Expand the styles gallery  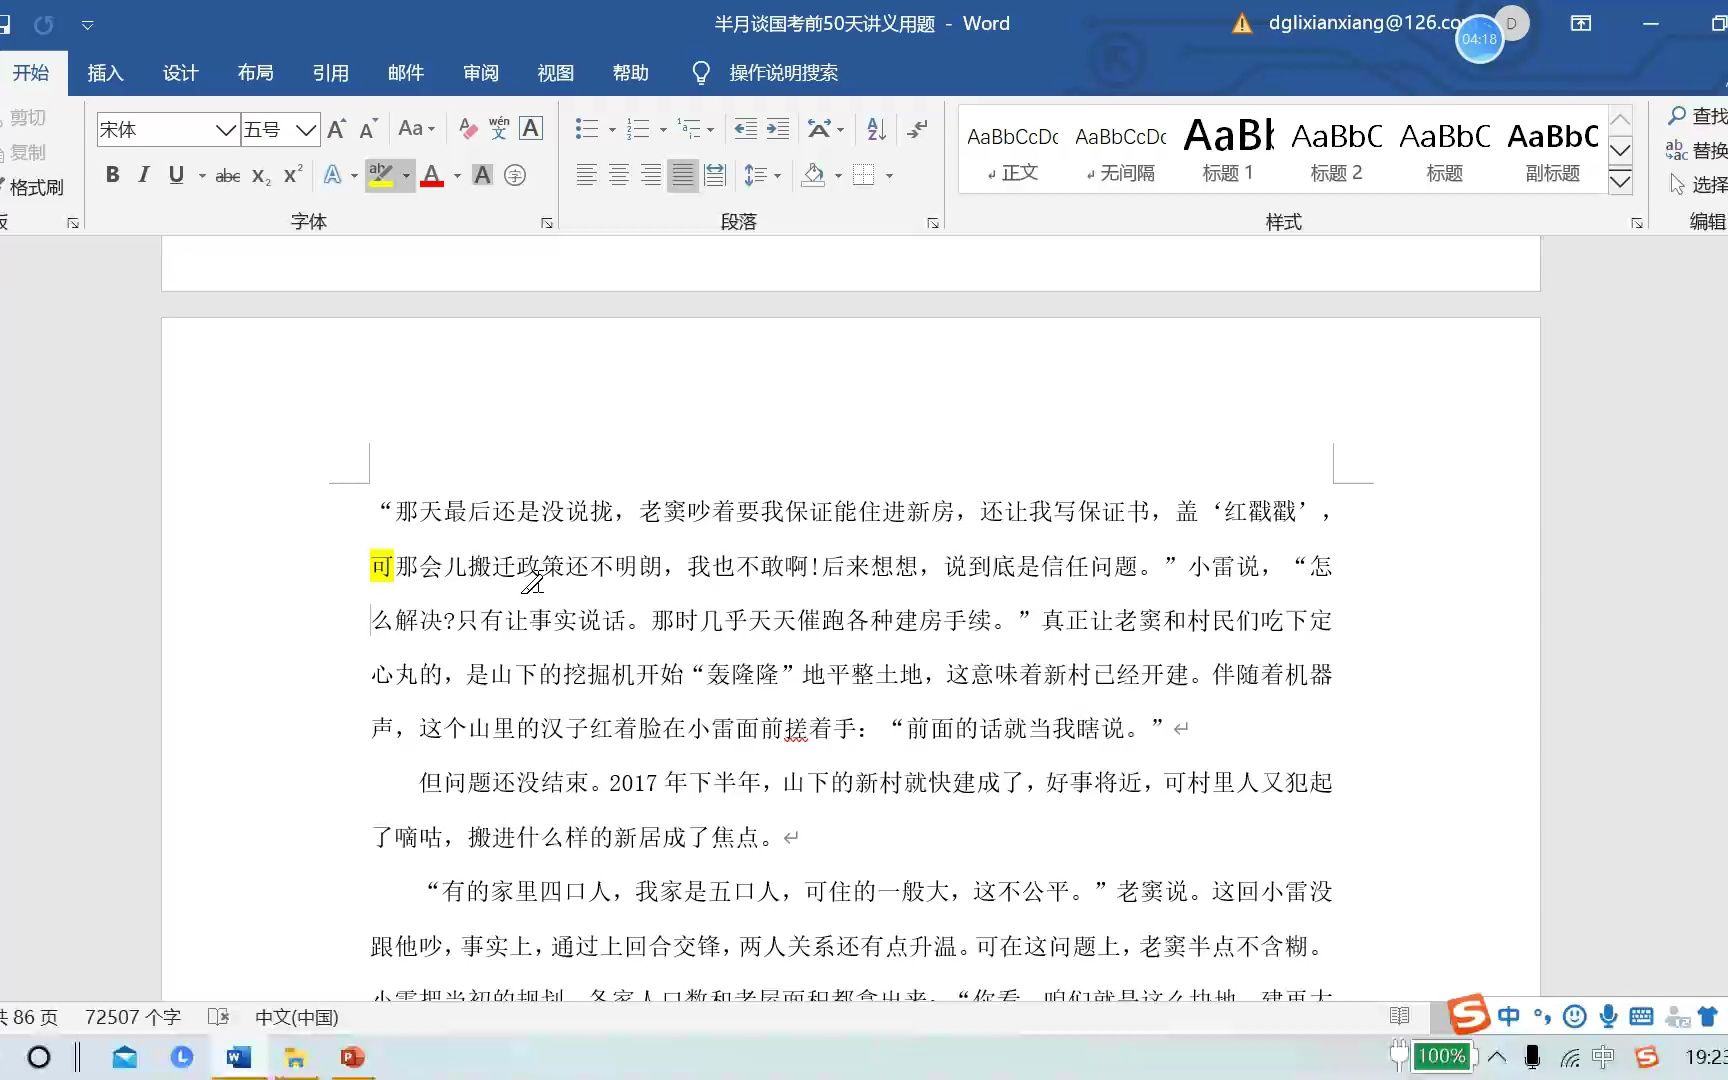[1620, 181]
